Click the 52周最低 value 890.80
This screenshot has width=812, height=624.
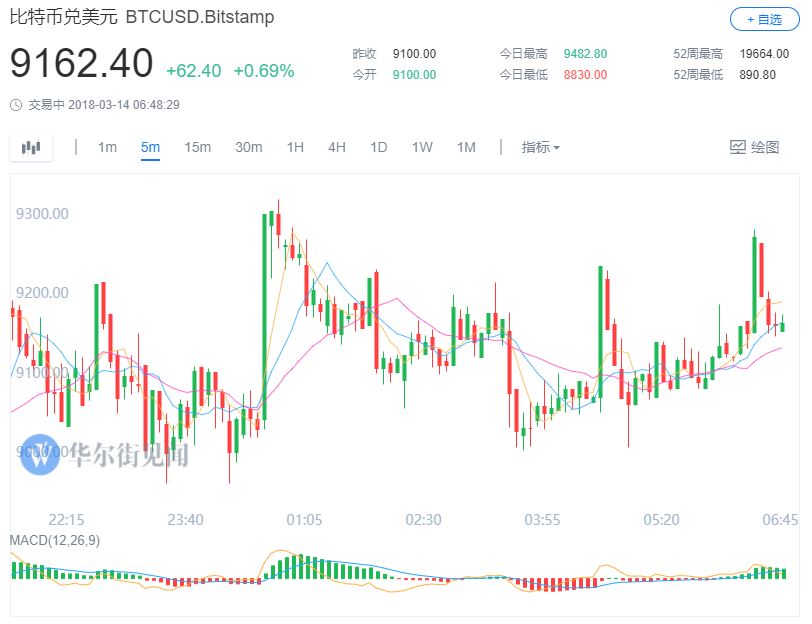758,75
